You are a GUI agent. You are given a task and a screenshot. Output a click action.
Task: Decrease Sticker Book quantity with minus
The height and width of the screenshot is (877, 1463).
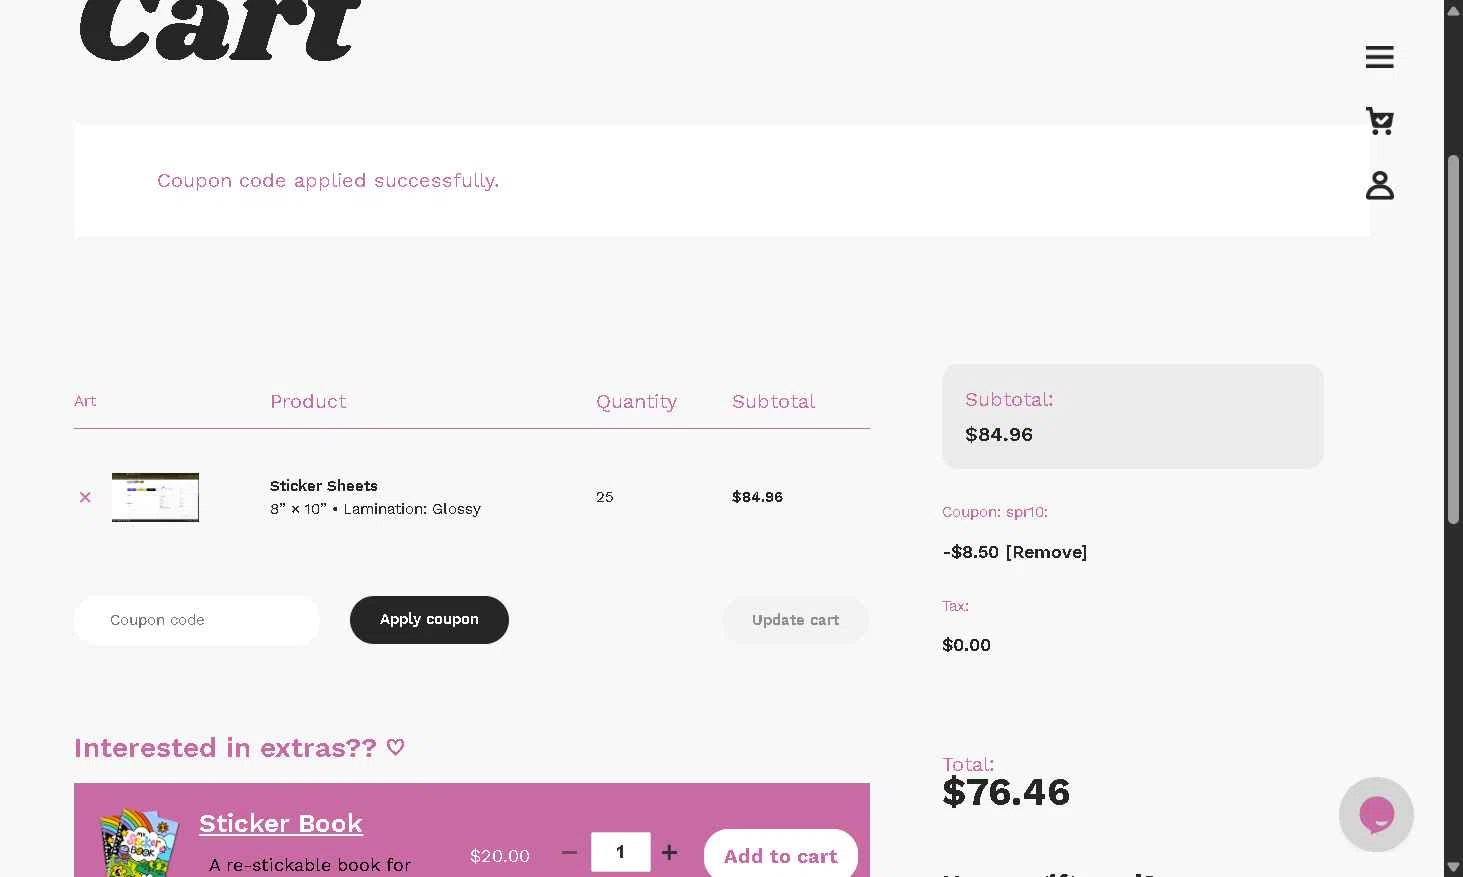pos(569,852)
